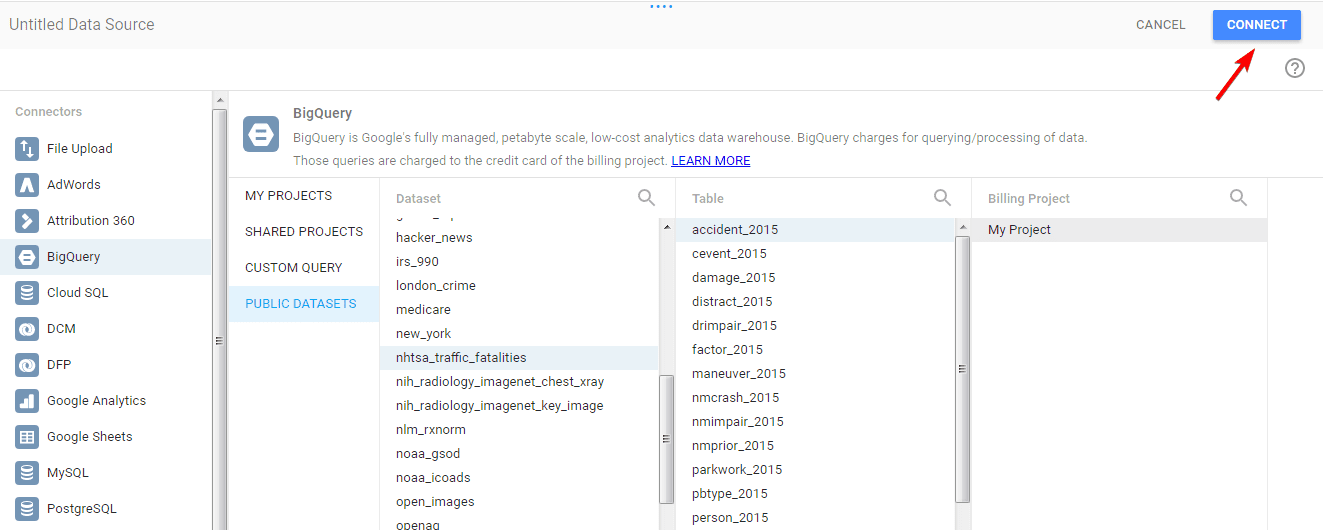Search datasets with the magnifier icon
1323x530 pixels.
point(647,198)
